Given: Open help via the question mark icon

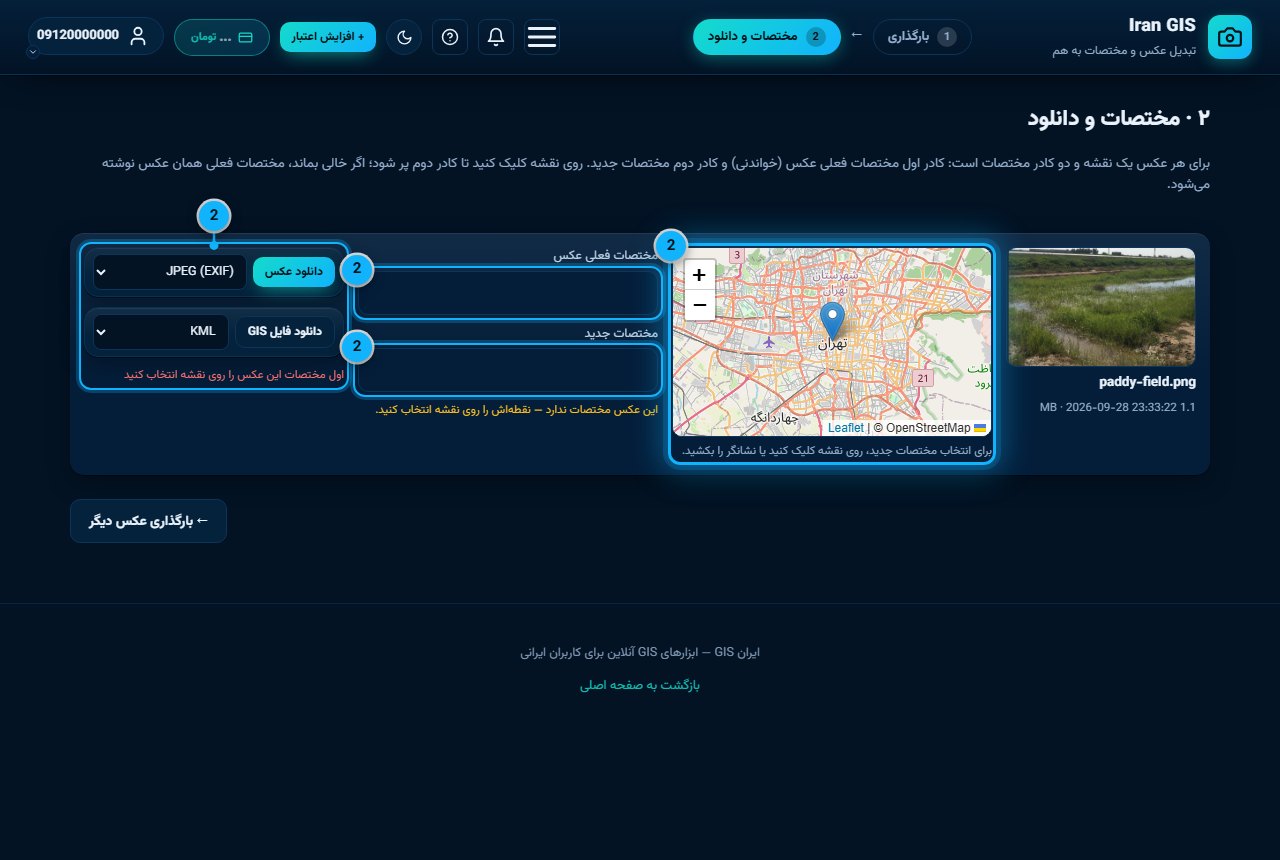Looking at the screenshot, I should click(450, 37).
